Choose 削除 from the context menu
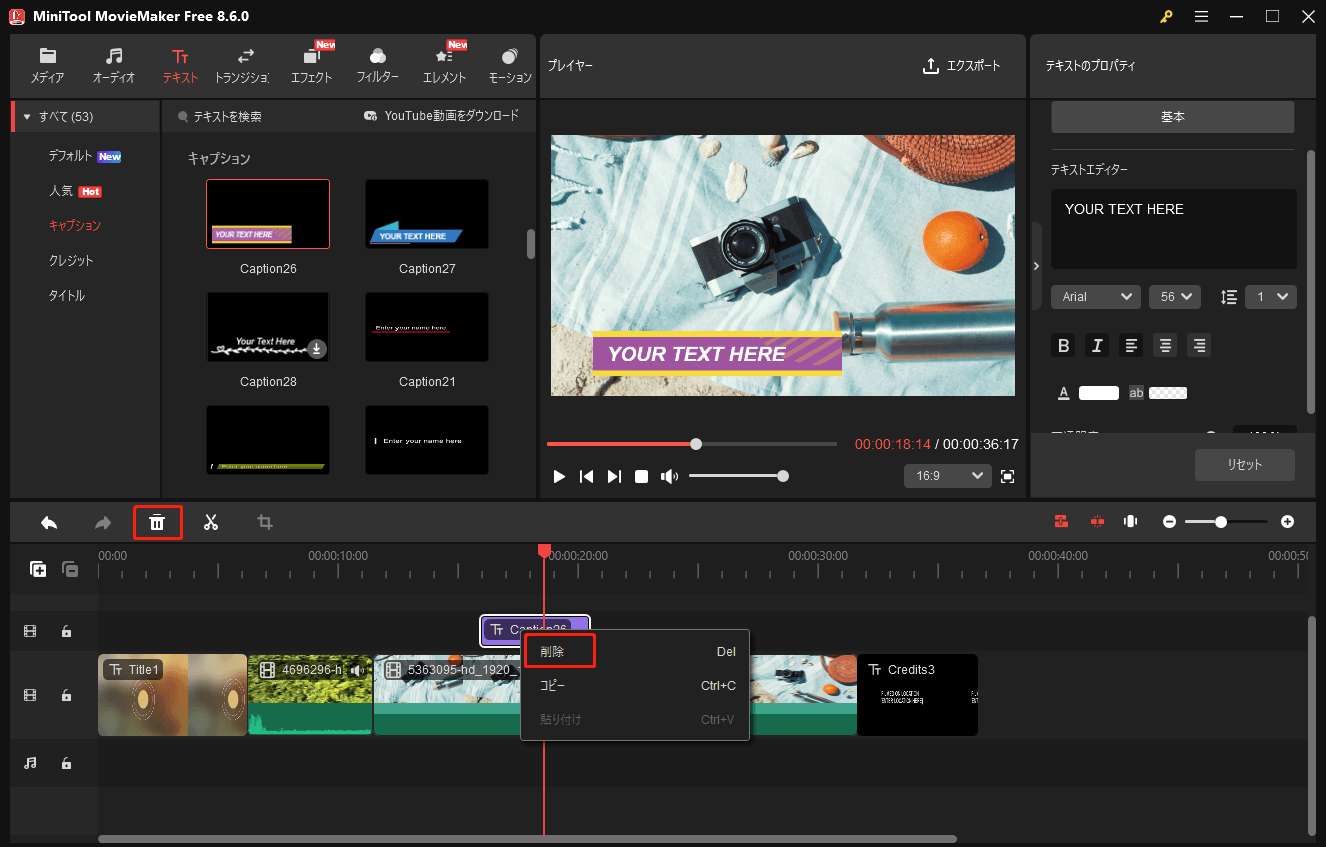 click(x=559, y=651)
